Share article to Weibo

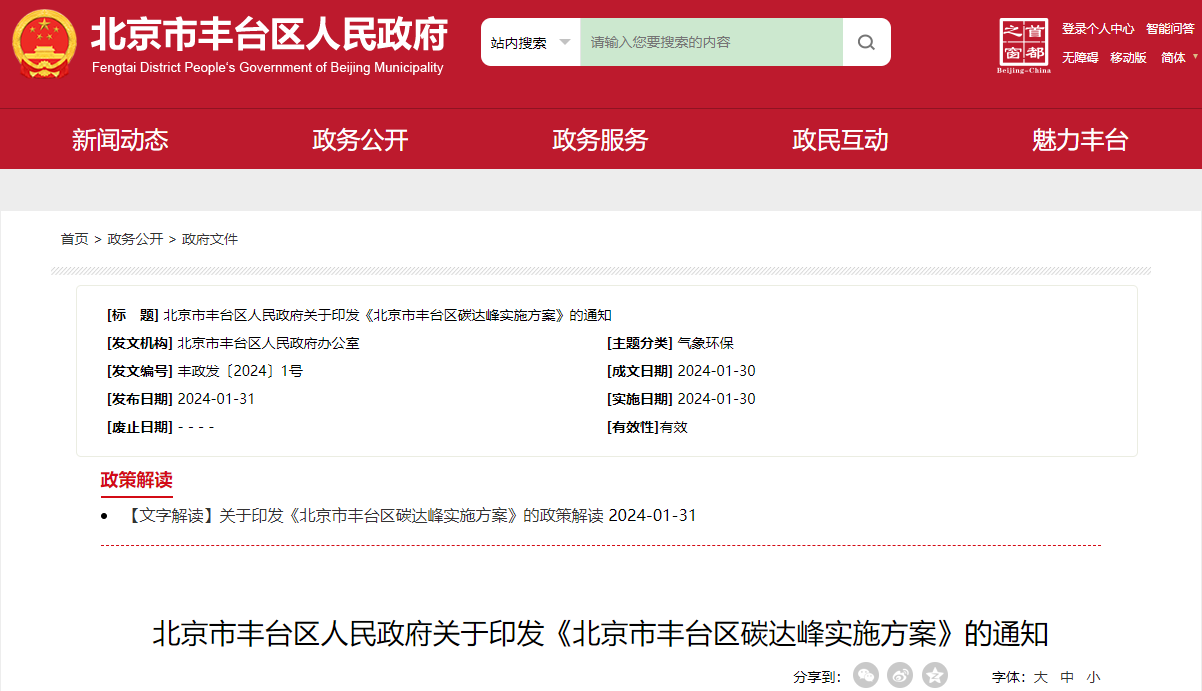(x=900, y=676)
